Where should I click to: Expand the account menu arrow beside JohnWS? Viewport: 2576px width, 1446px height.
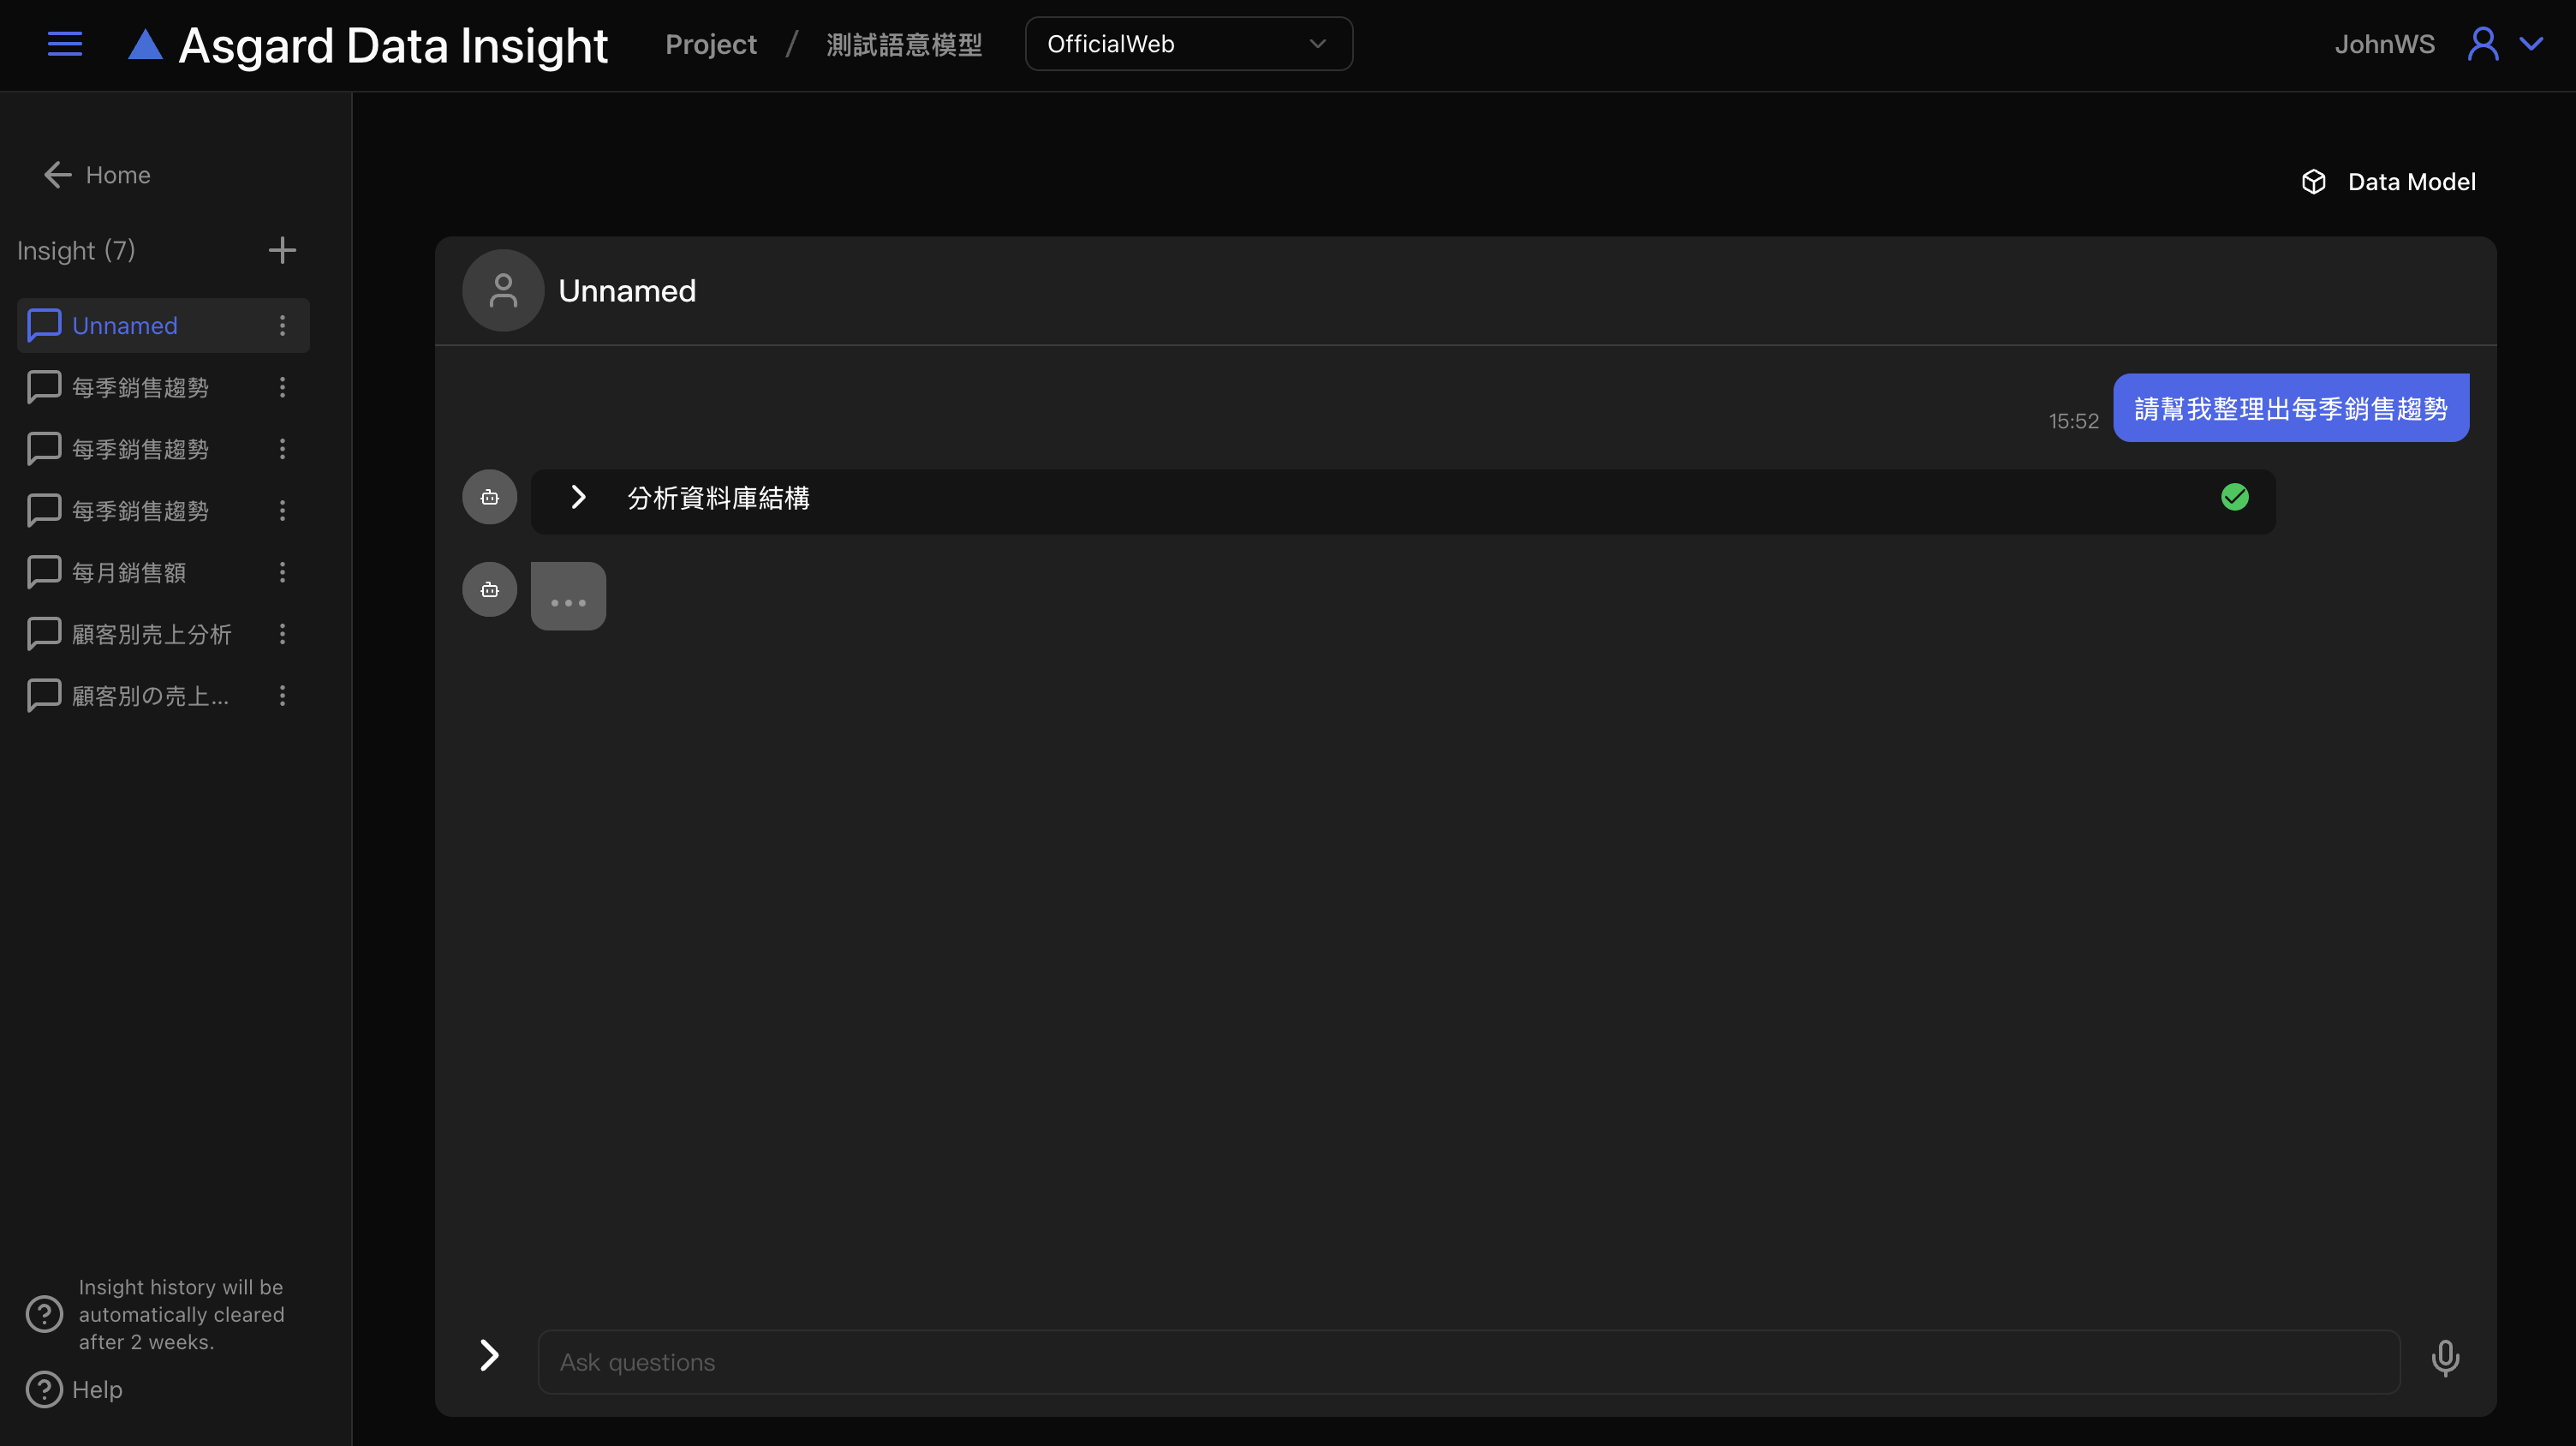pyautogui.click(x=2531, y=44)
